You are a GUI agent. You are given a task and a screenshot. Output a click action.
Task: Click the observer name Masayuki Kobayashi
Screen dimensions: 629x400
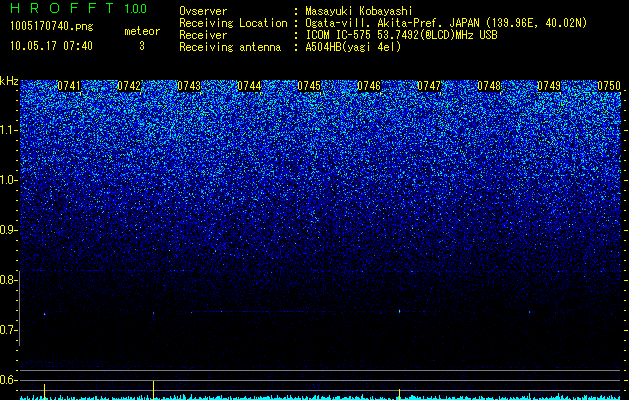(359, 11)
